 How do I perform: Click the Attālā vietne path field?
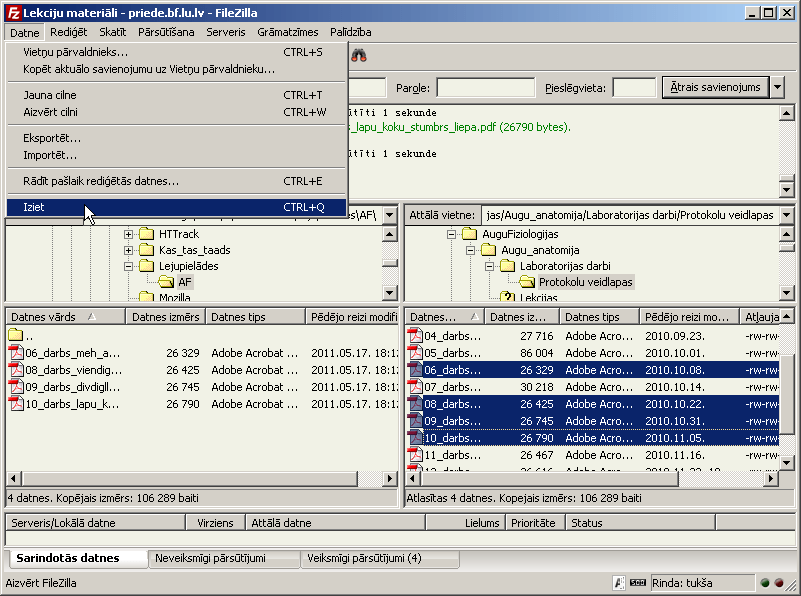(630, 215)
